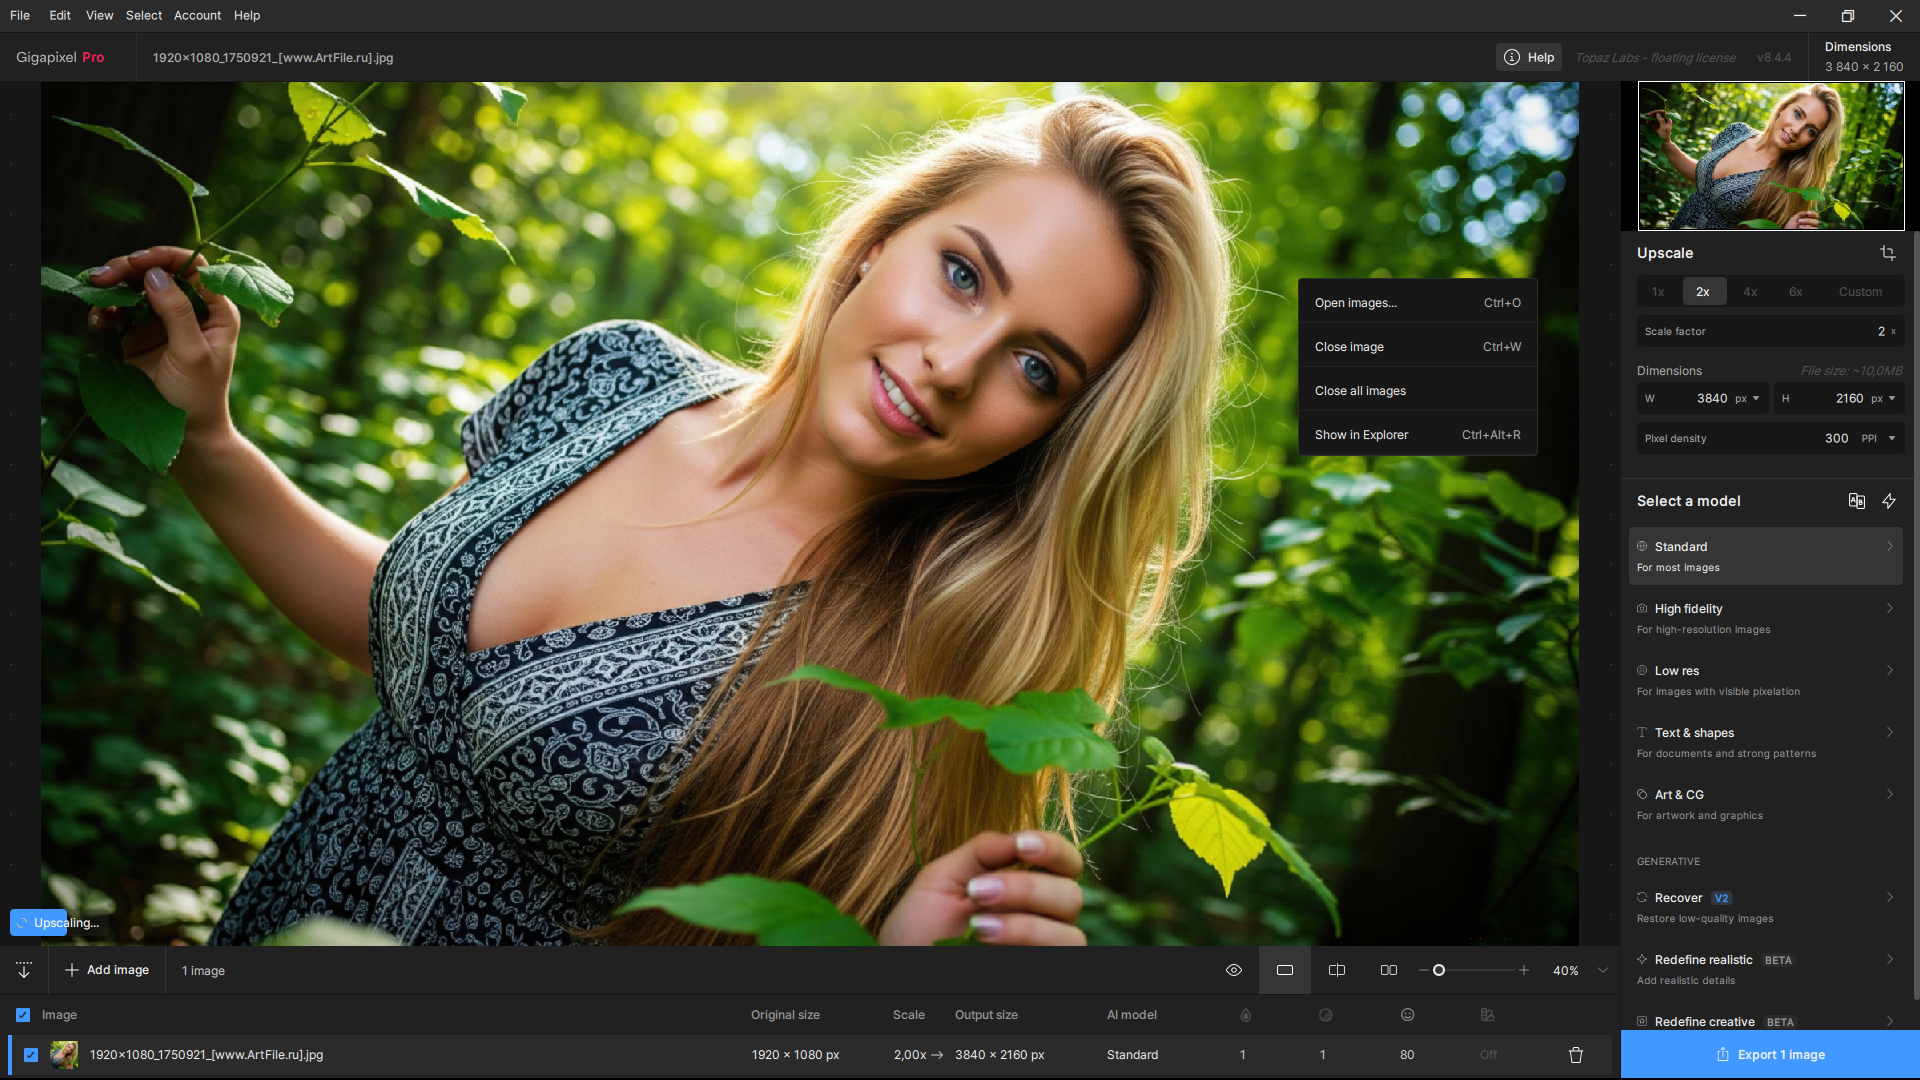Toggle the eye preview visibility icon
This screenshot has width=1920, height=1080.
pos(1234,970)
